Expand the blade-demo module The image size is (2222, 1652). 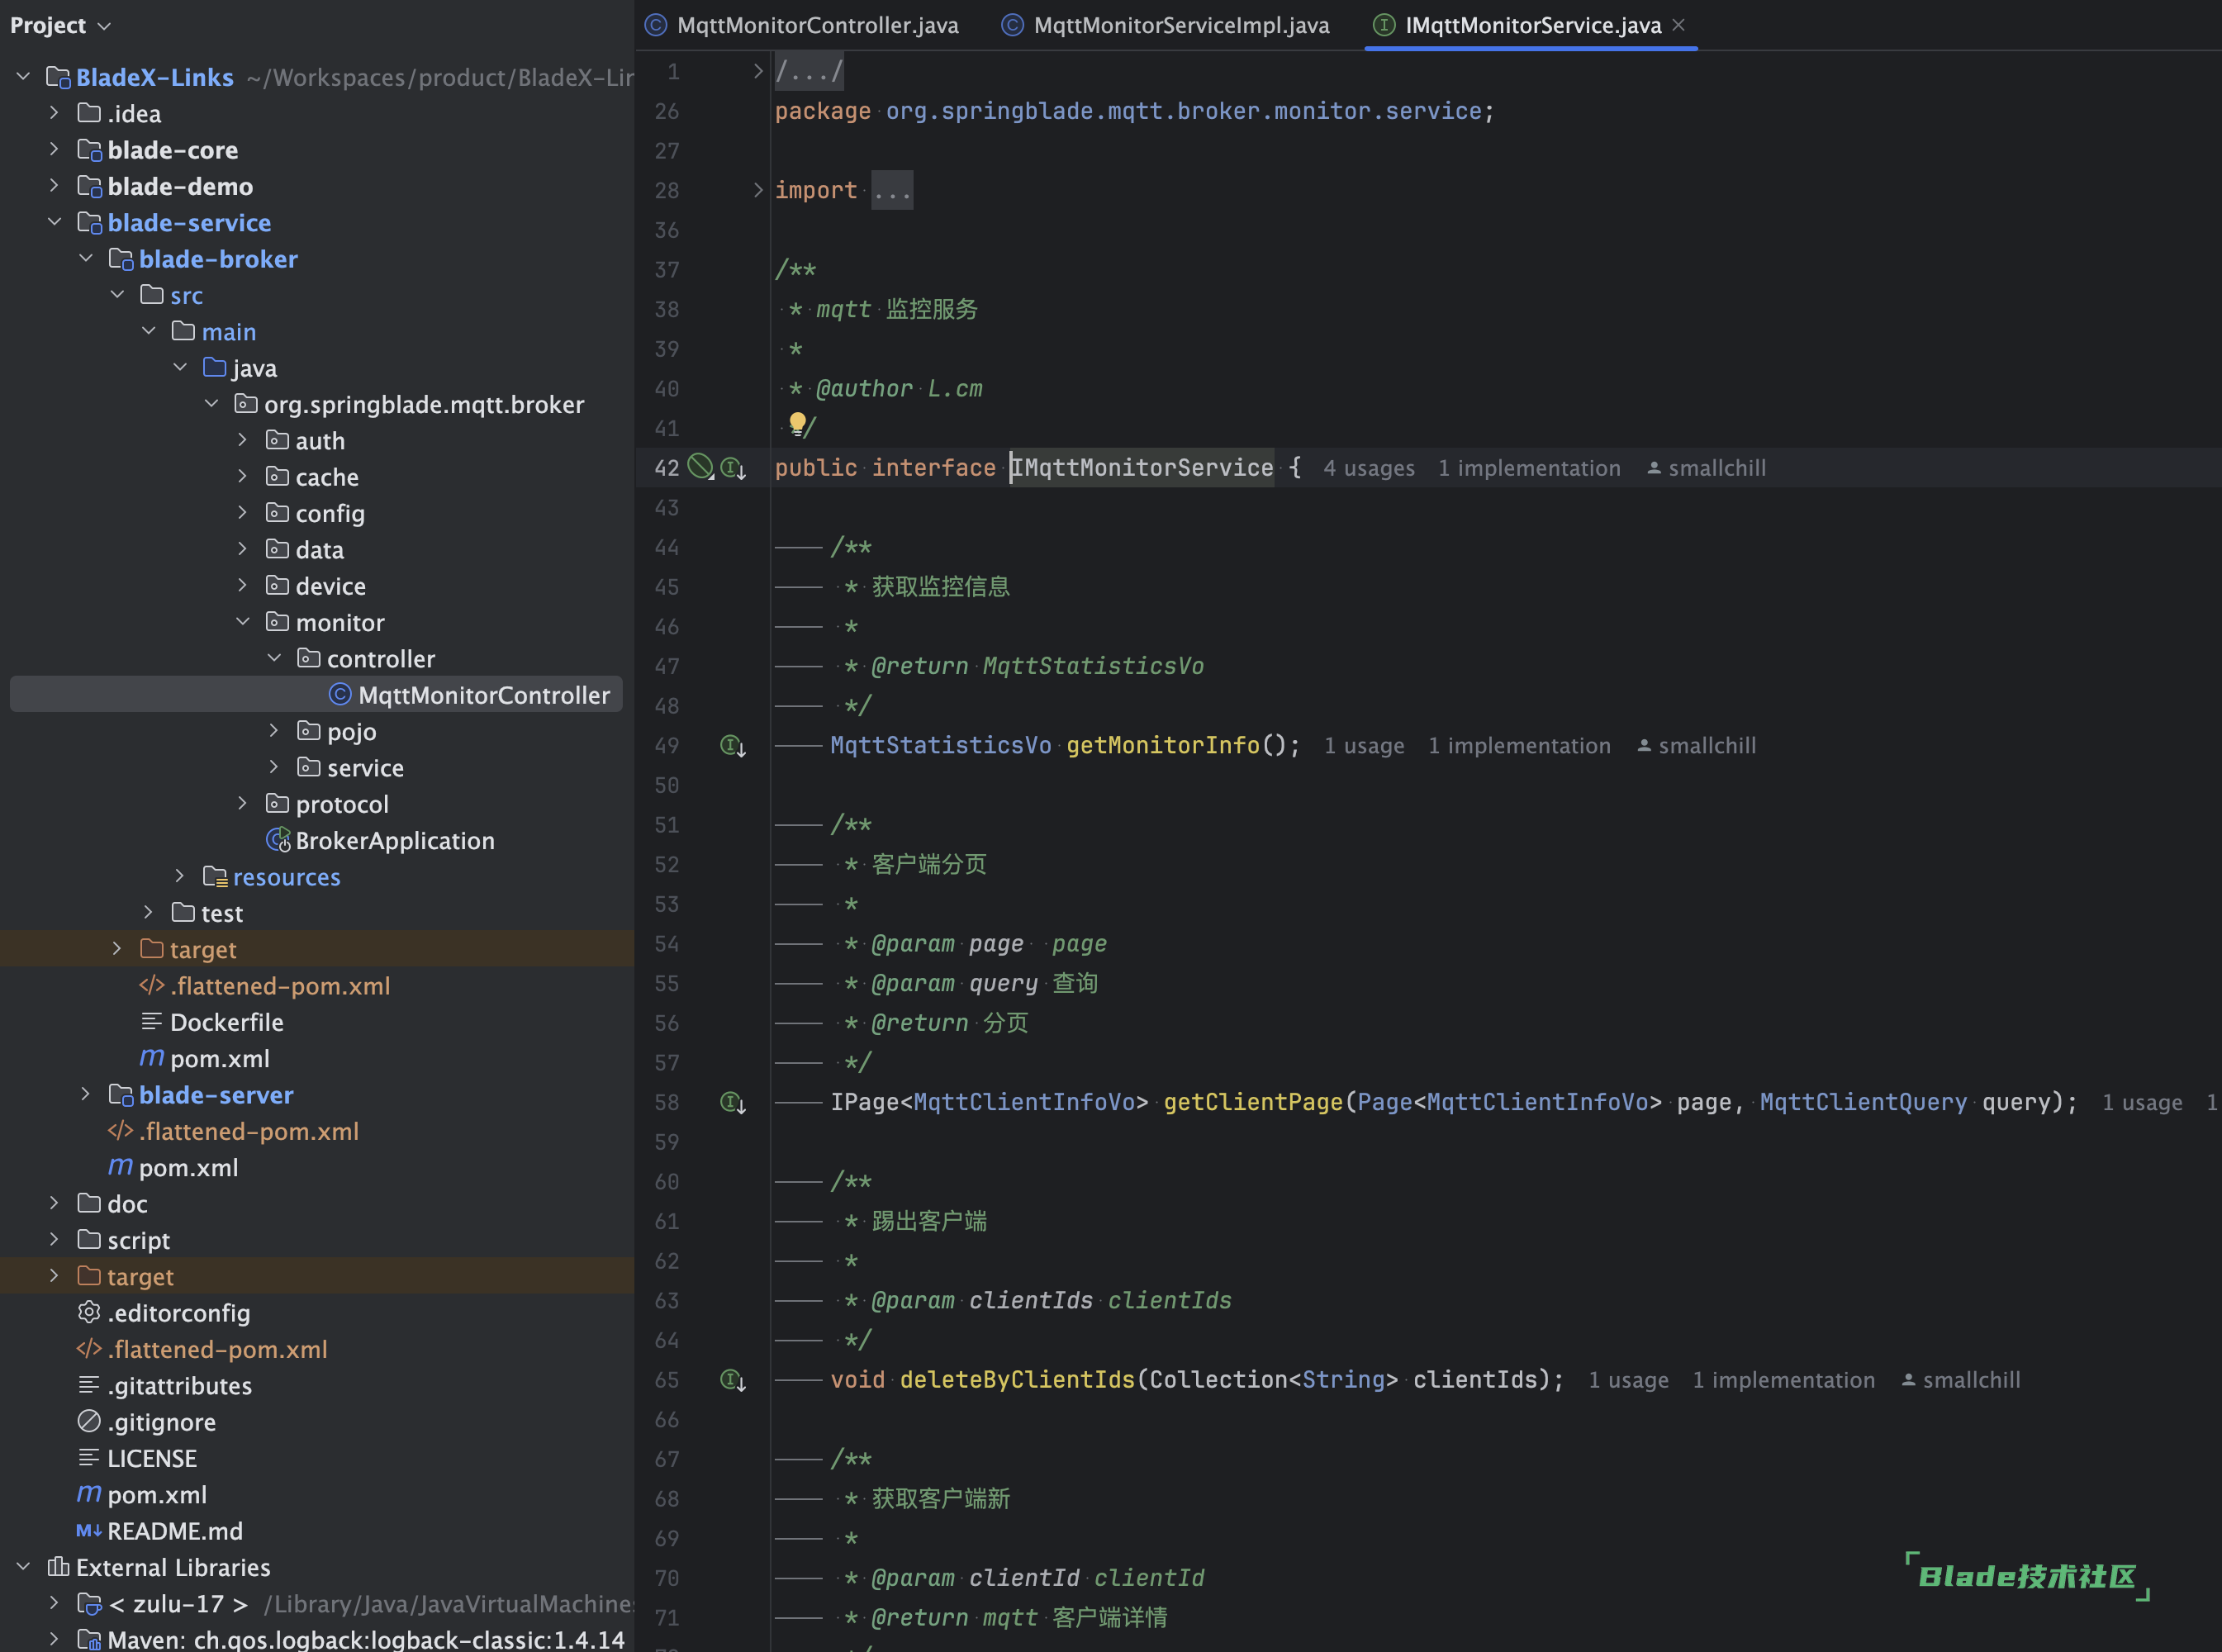[x=54, y=186]
